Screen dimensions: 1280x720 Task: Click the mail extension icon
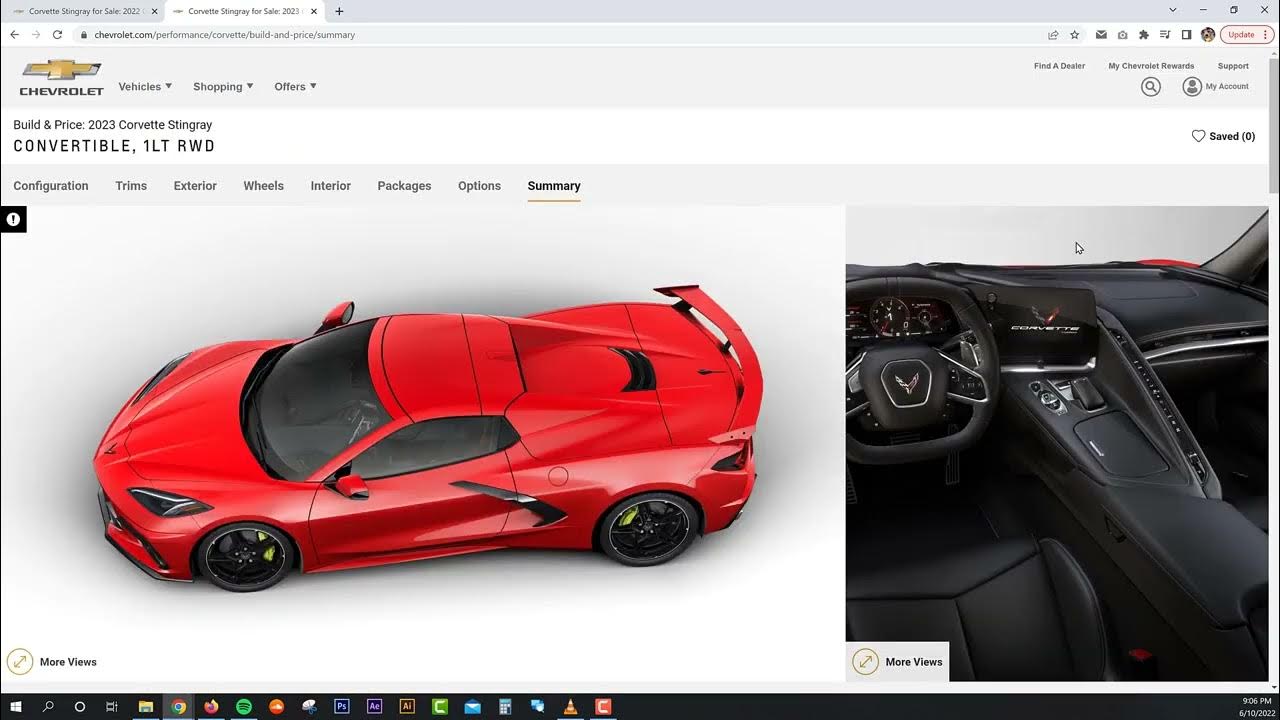pos(1101,34)
